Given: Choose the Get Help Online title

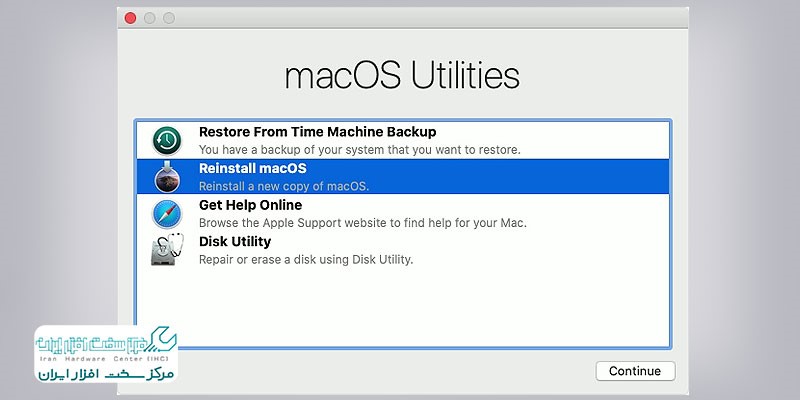Looking at the screenshot, I should pyautogui.click(x=251, y=205).
